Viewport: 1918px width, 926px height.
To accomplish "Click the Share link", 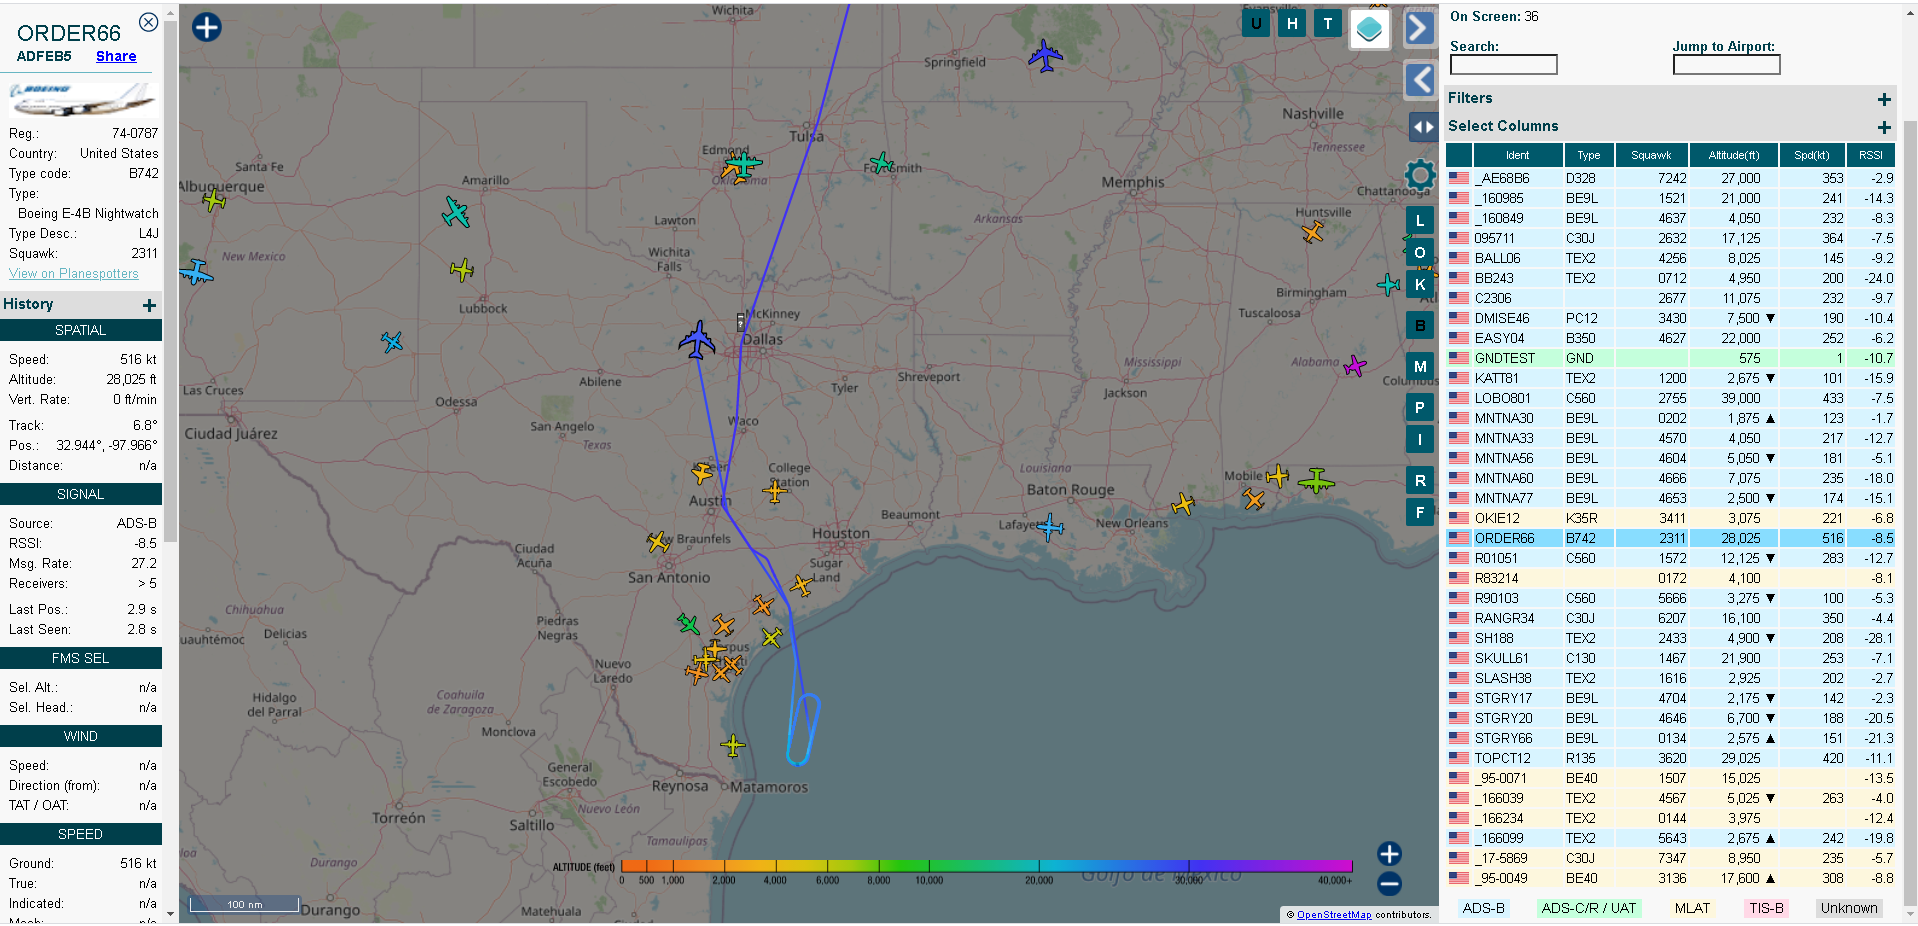I will point(116,57).
